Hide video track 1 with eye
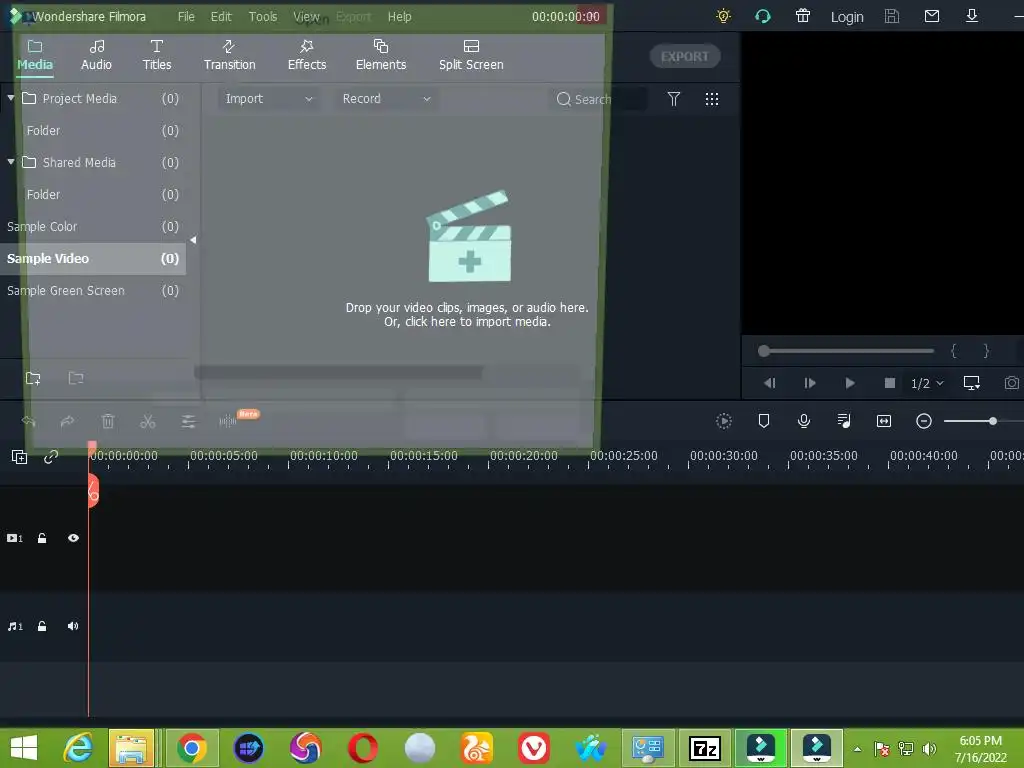This screenshot has width=1024, height=768. tap(73, 538)
